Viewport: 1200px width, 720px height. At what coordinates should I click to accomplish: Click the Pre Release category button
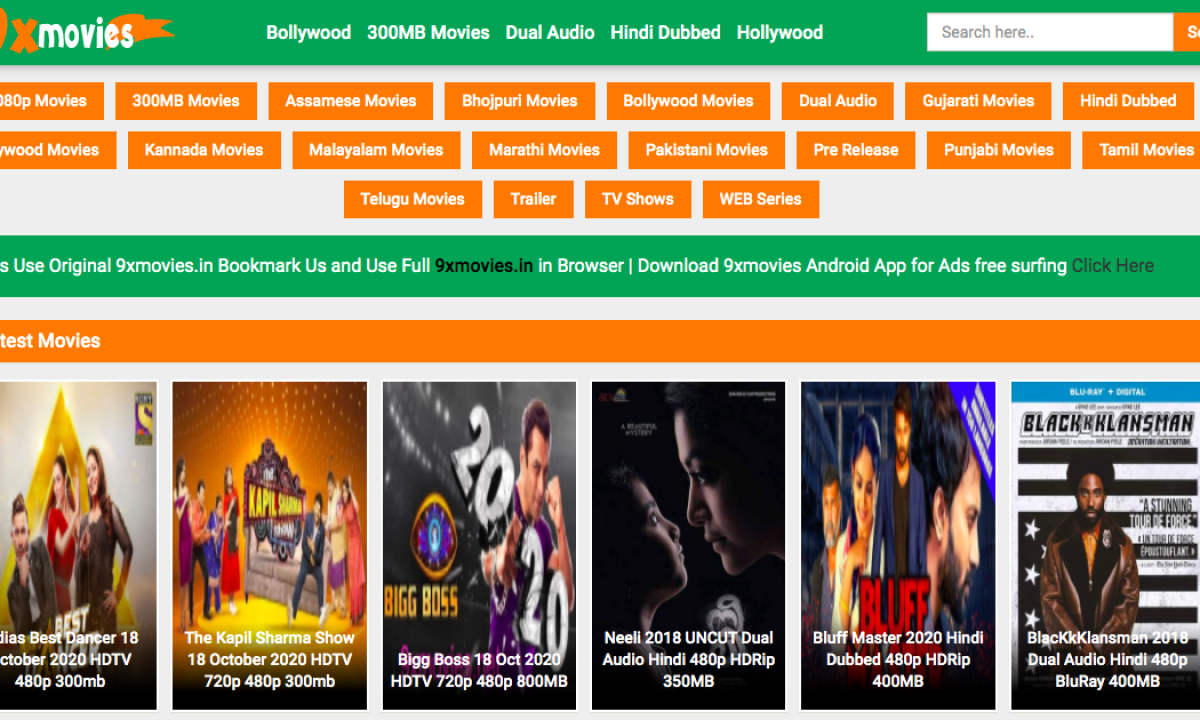click(855, 150)
